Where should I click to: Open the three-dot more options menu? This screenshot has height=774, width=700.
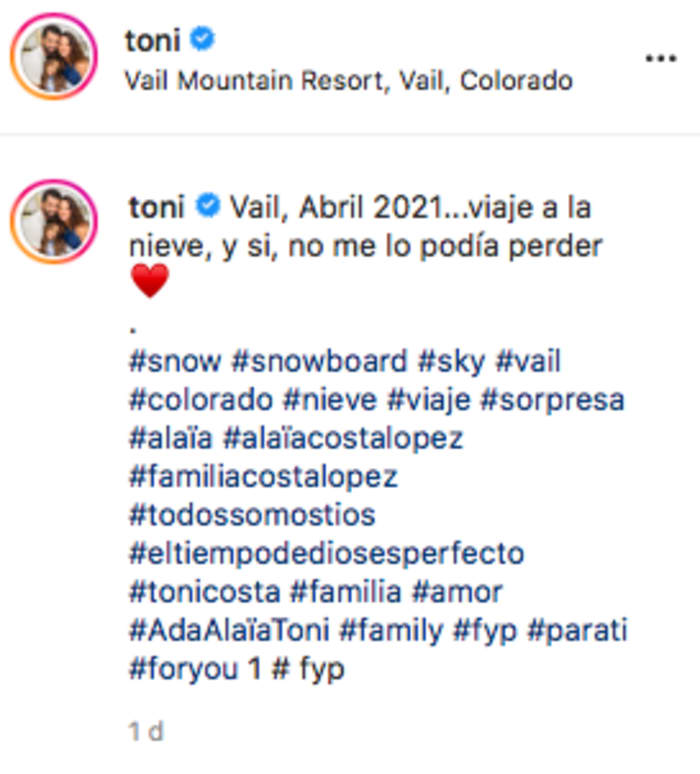[660, 59]
